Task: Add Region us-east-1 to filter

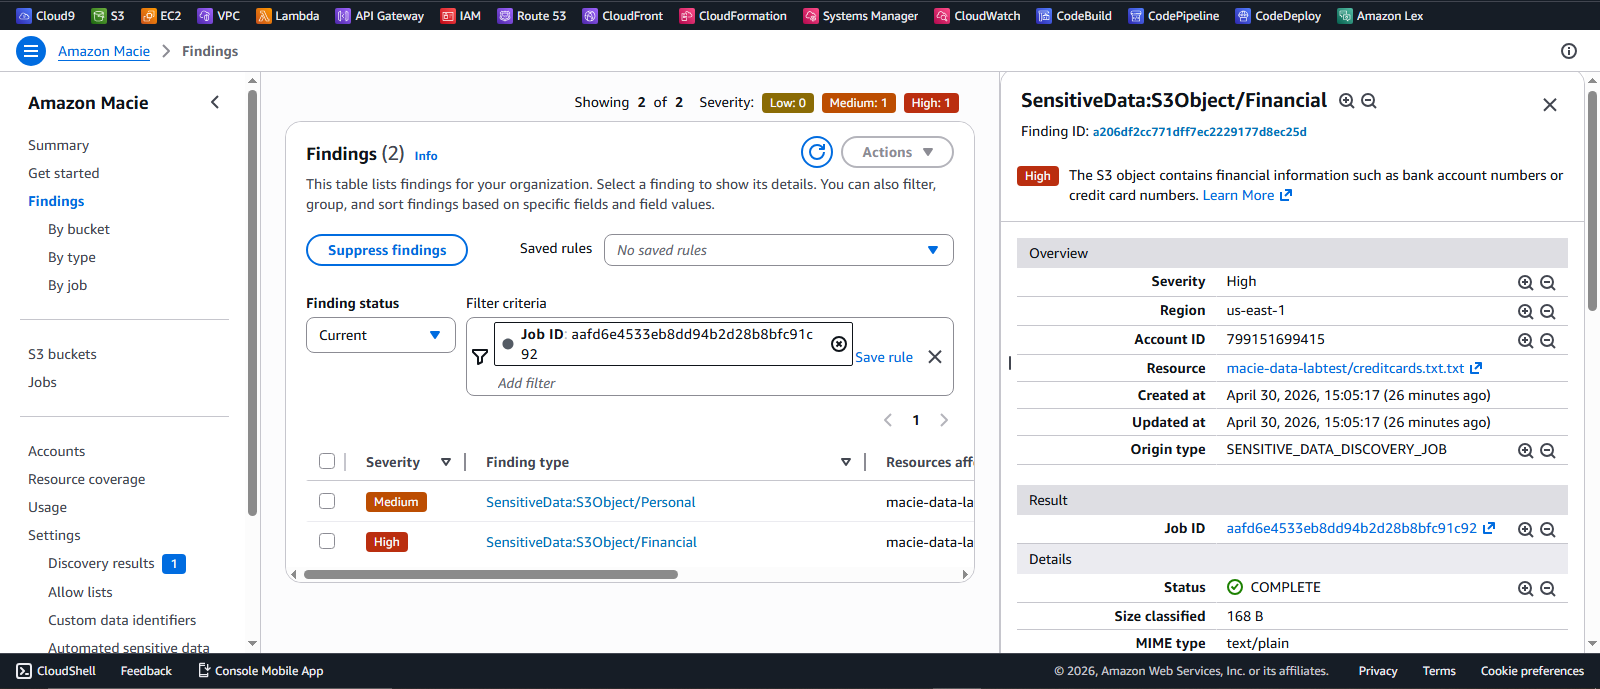Action: [x=1525, y=312]
